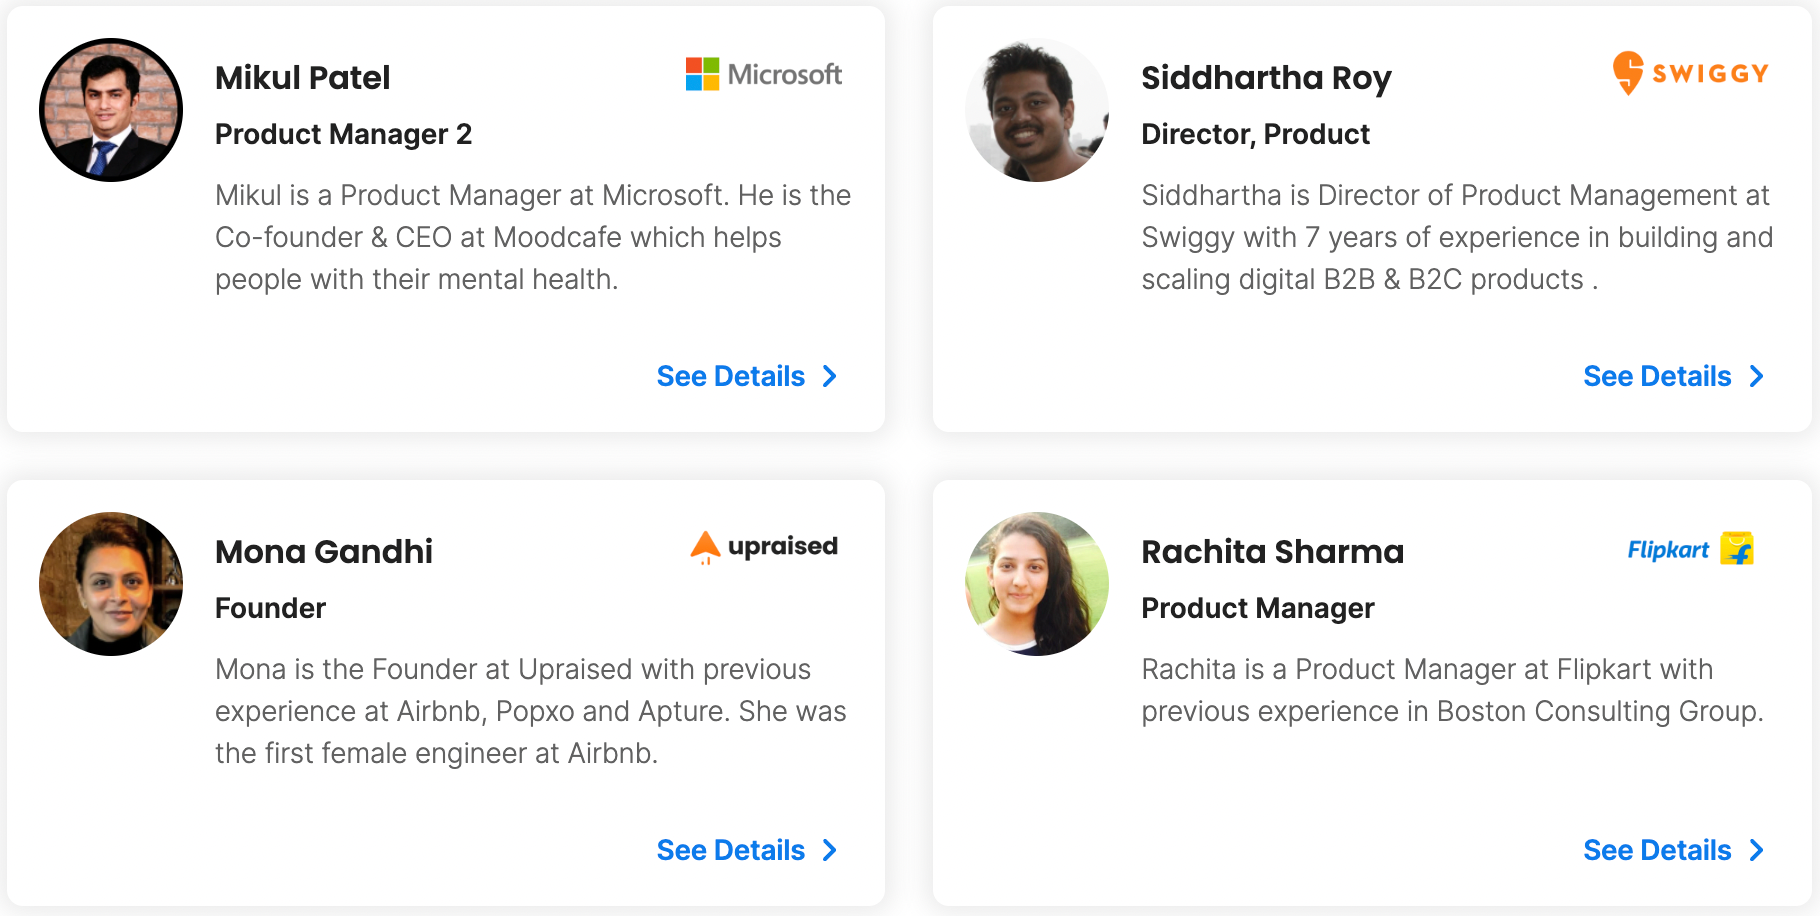Click the Swiggy logo icon

click(1627, 73)
